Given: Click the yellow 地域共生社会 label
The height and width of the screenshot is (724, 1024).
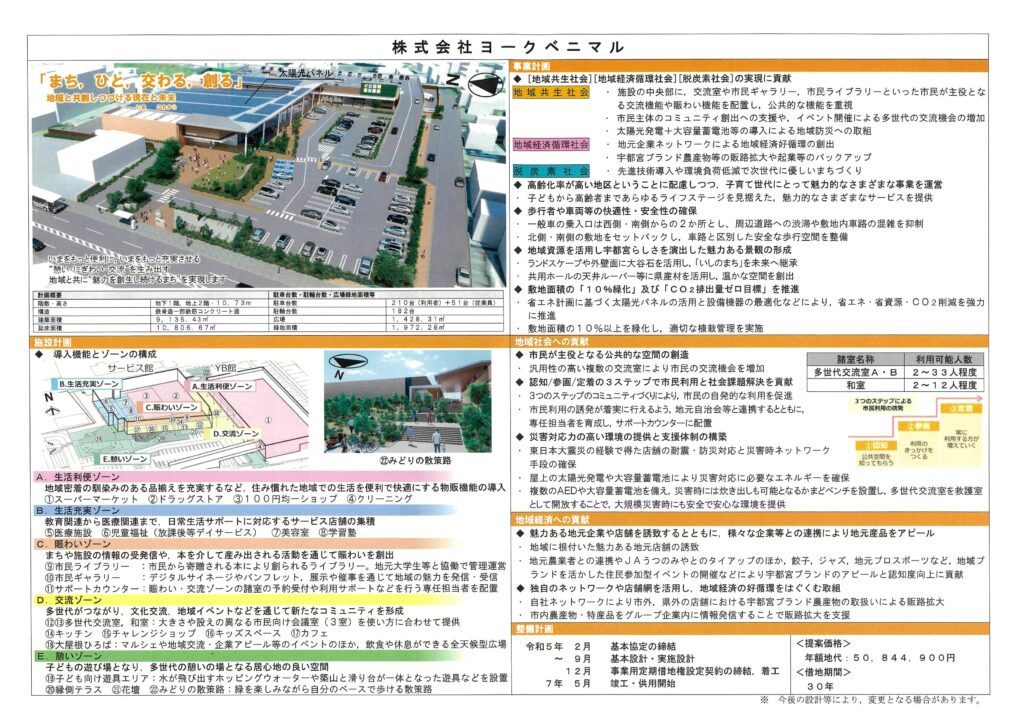Looking at the screenshot, I should [551, 92].
